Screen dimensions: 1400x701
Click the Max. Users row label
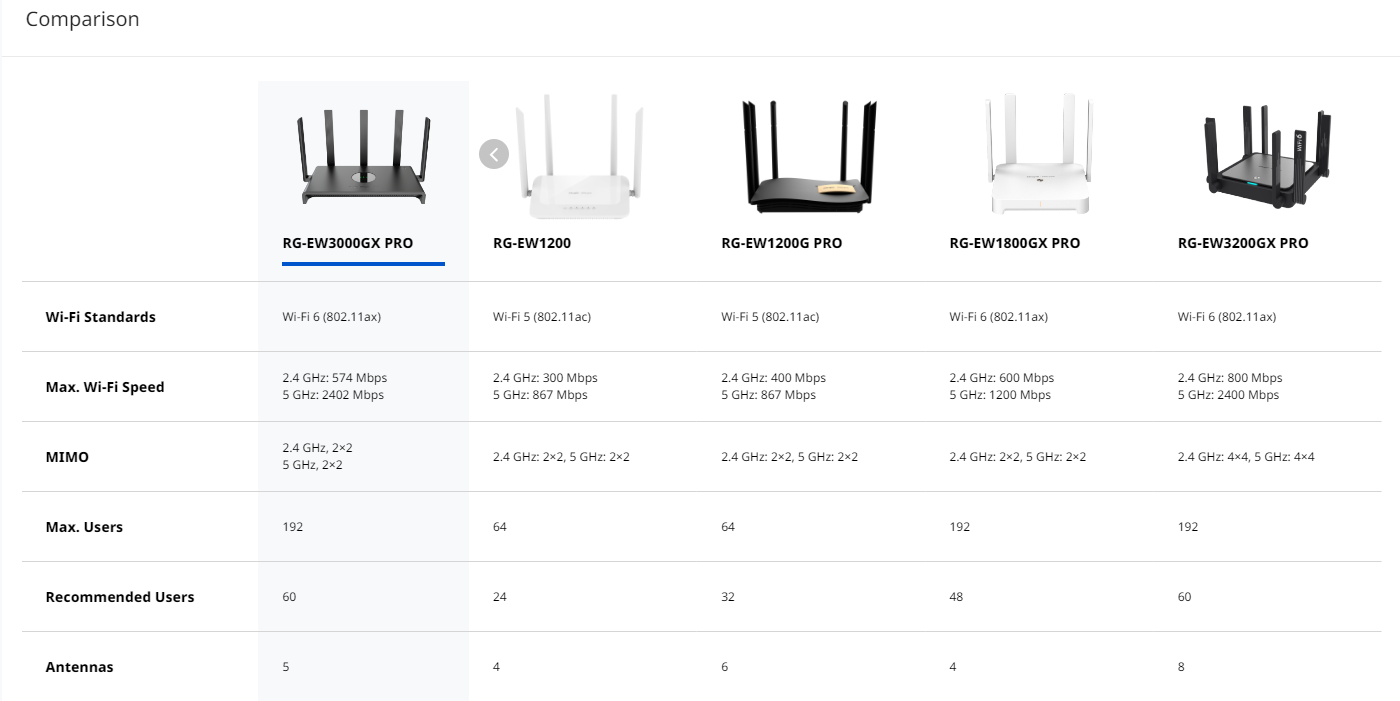[x=84, y=527]
